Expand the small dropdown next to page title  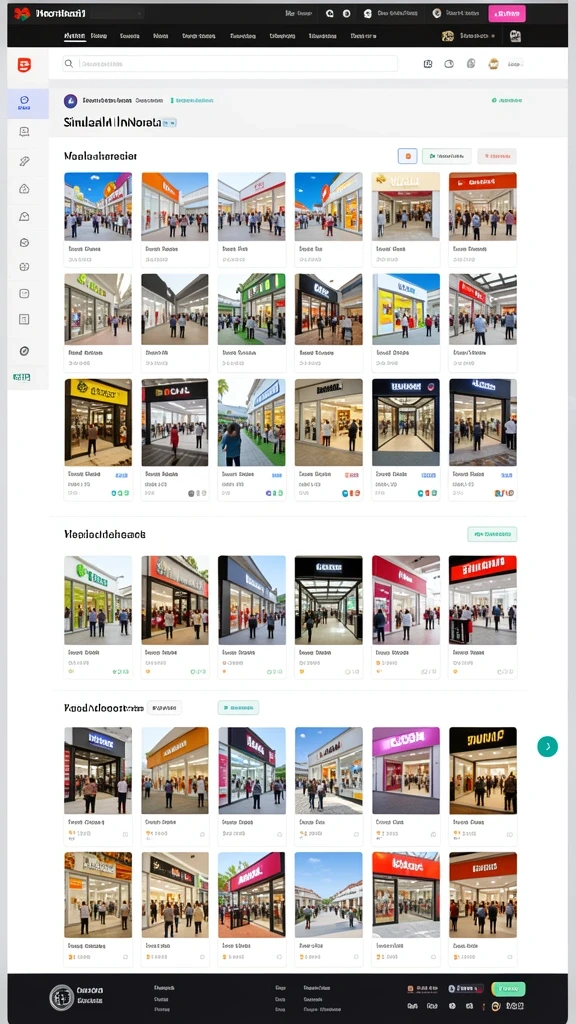coord(169,122)
